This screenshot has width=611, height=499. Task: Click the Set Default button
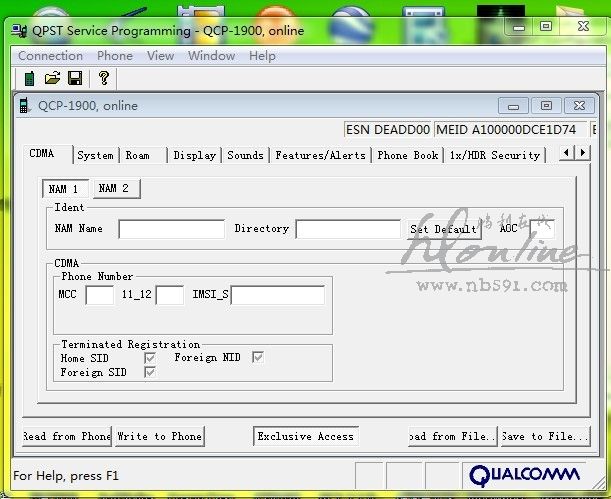[x=444, y=229]
